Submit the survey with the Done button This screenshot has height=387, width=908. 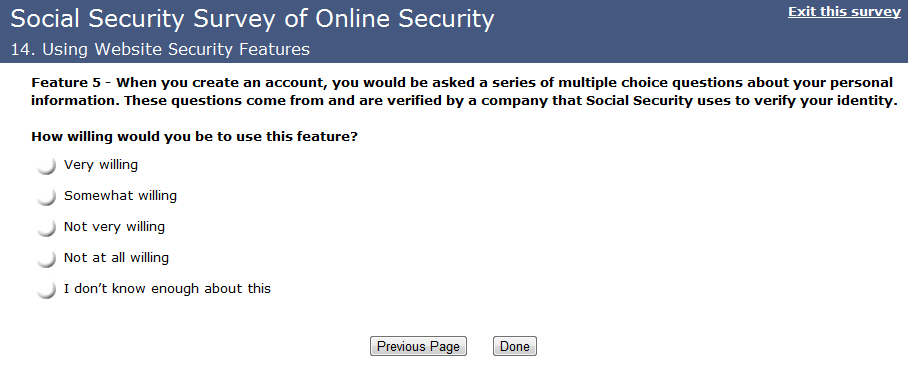515,346
